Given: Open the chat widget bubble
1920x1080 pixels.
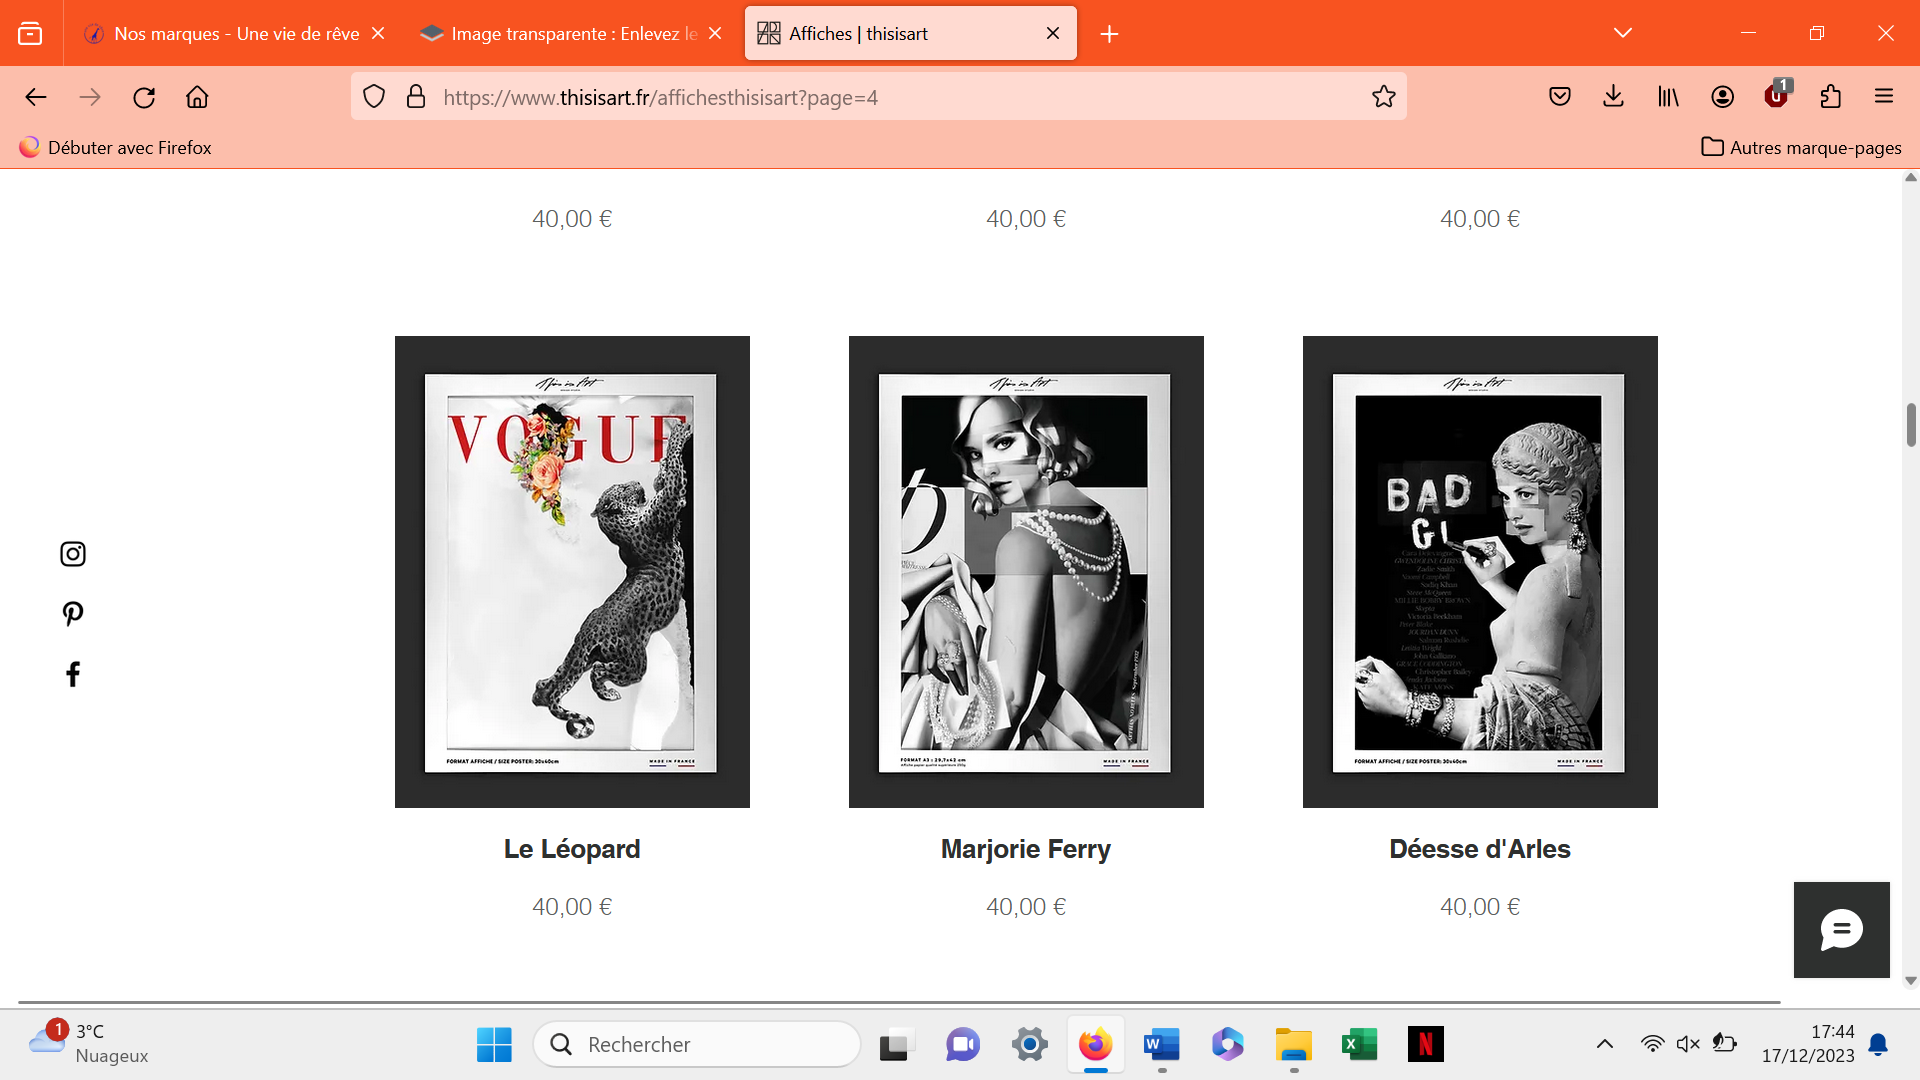Looking at the screenshot, I should pos(1841,930).
